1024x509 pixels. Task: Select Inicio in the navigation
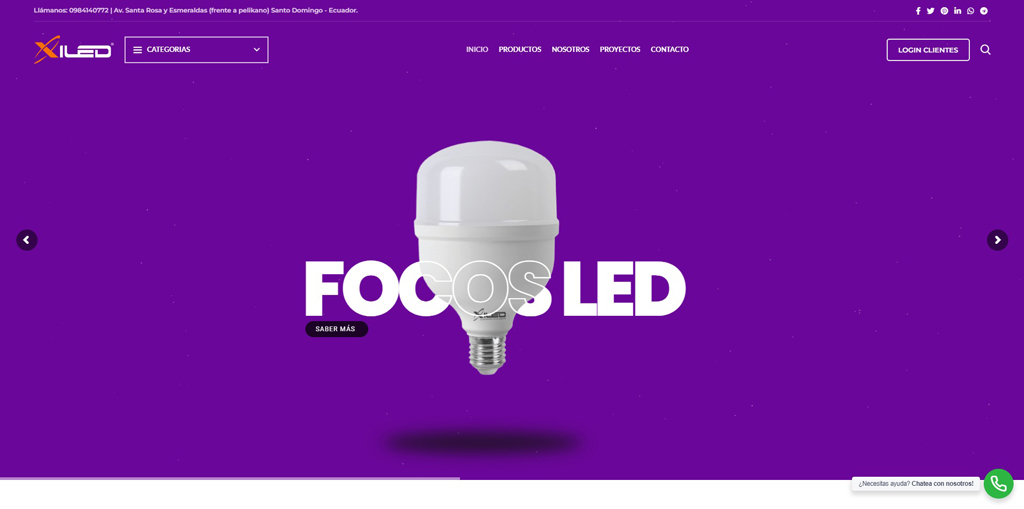pos(477,50)
